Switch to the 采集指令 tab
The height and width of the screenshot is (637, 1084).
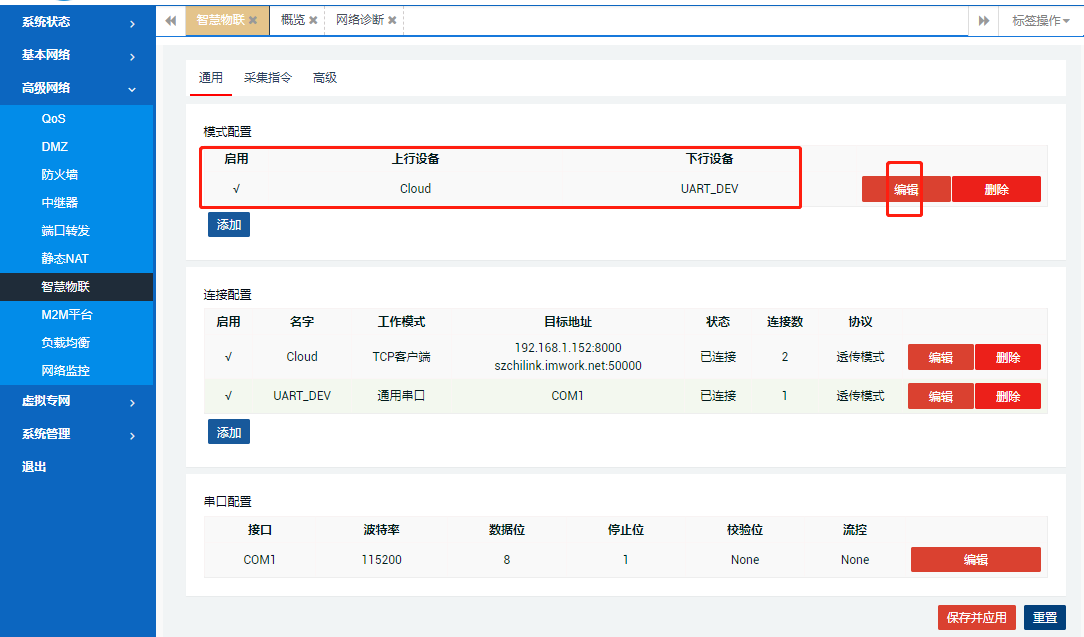(x=266, y=76)
